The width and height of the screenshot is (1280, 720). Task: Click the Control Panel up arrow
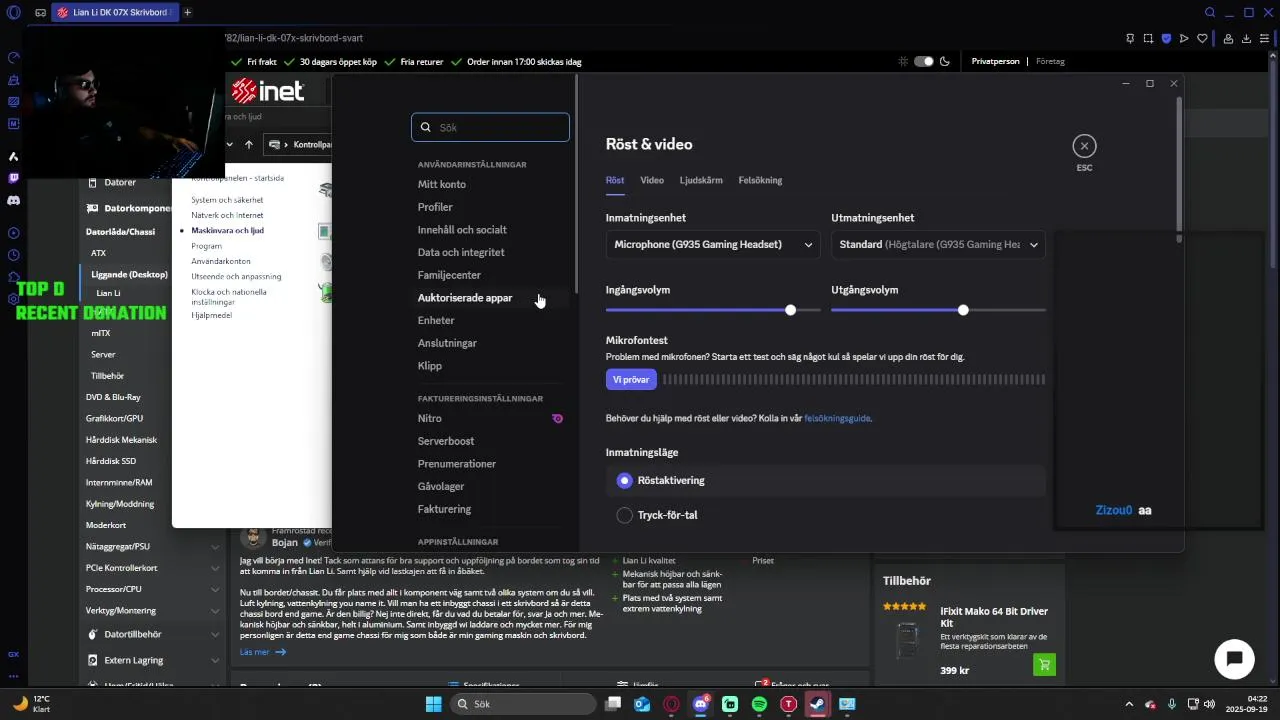click(x=249, y=144)
